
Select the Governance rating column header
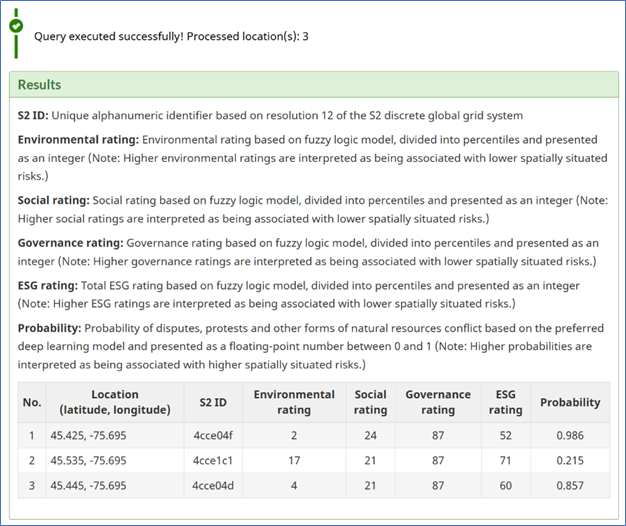point(438,402)
